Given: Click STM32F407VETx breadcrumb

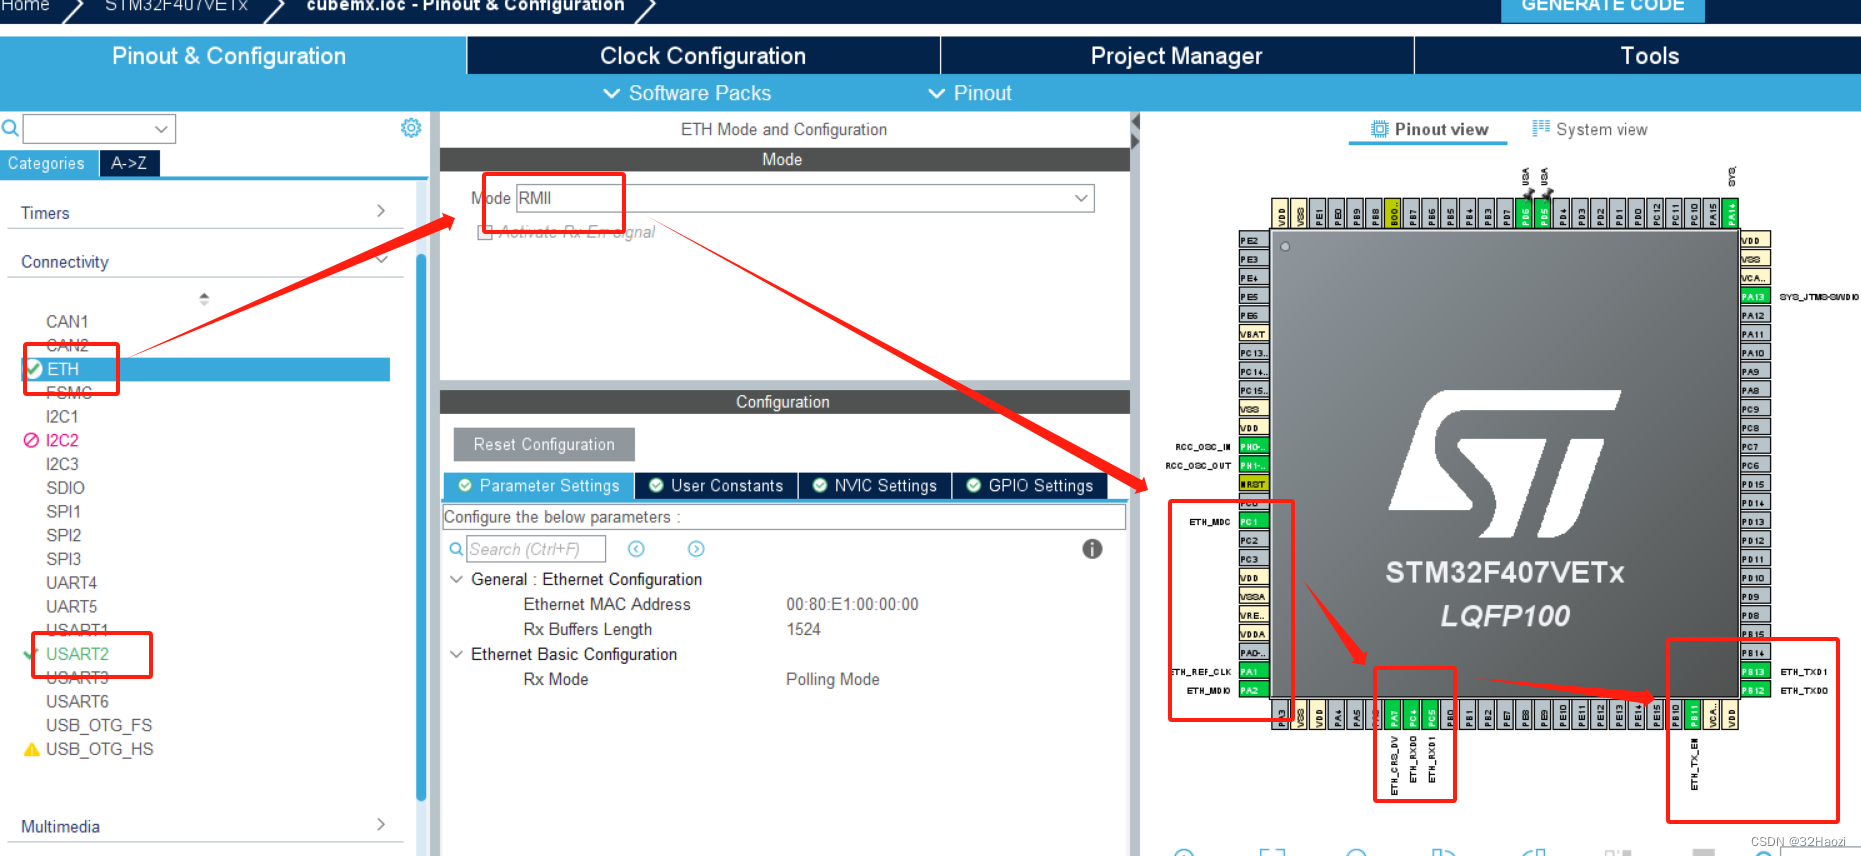Looking at the screenshot, I should pos(177,6).
